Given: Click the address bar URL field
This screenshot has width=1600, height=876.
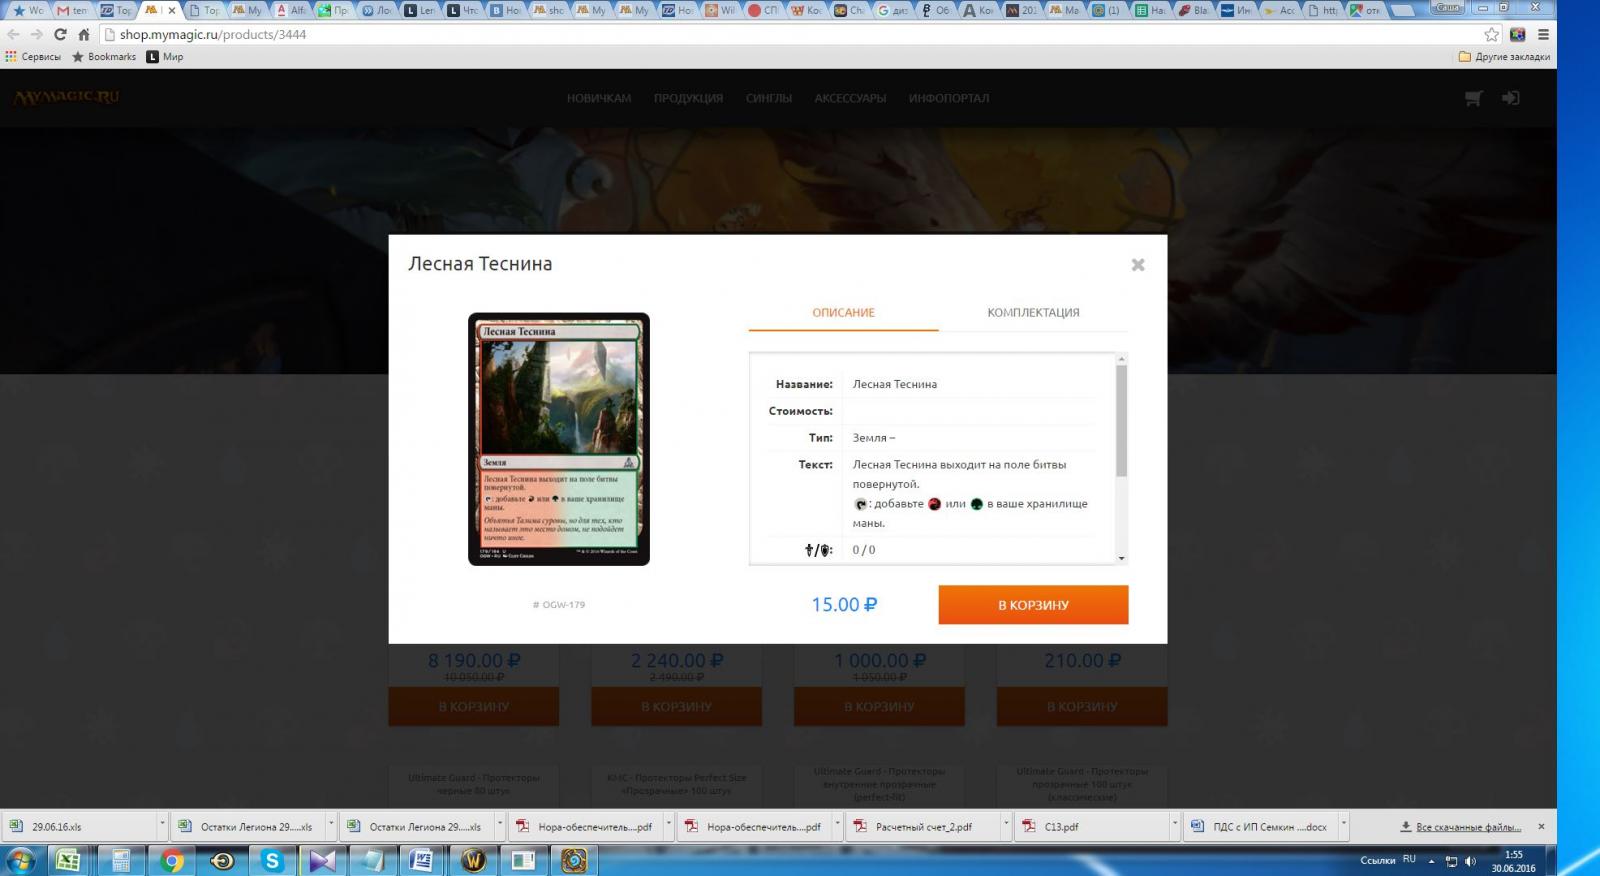Looking at the screenshot, I should [700, 34].
